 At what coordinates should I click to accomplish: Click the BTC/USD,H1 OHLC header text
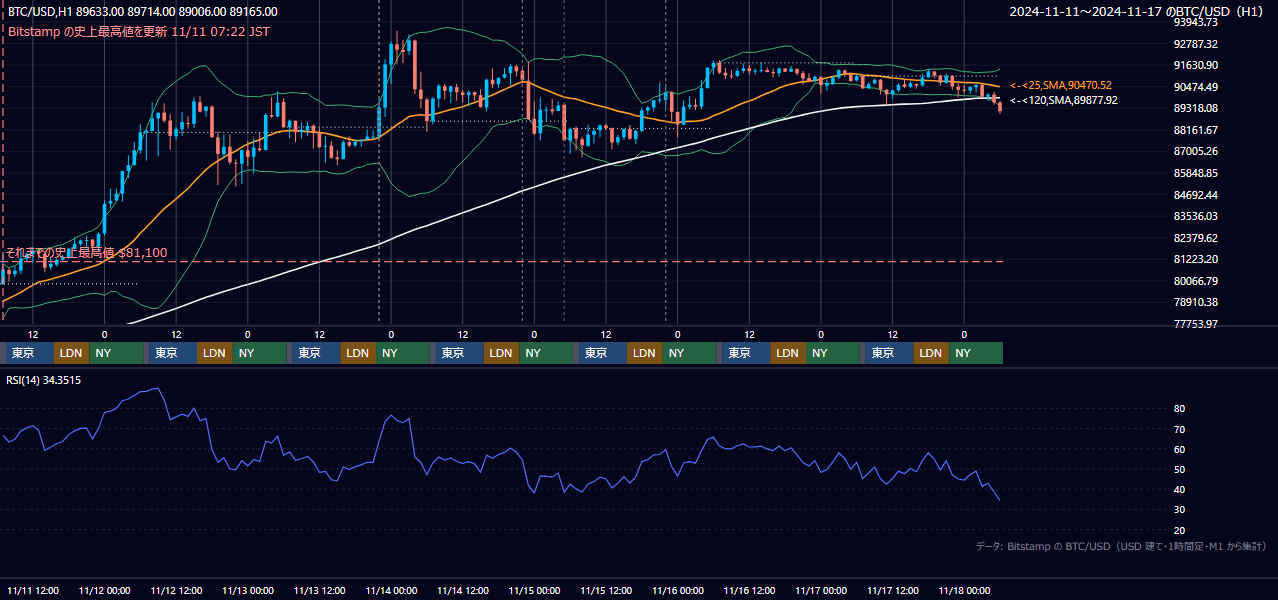pyautogui.click(x=143, y=12)
